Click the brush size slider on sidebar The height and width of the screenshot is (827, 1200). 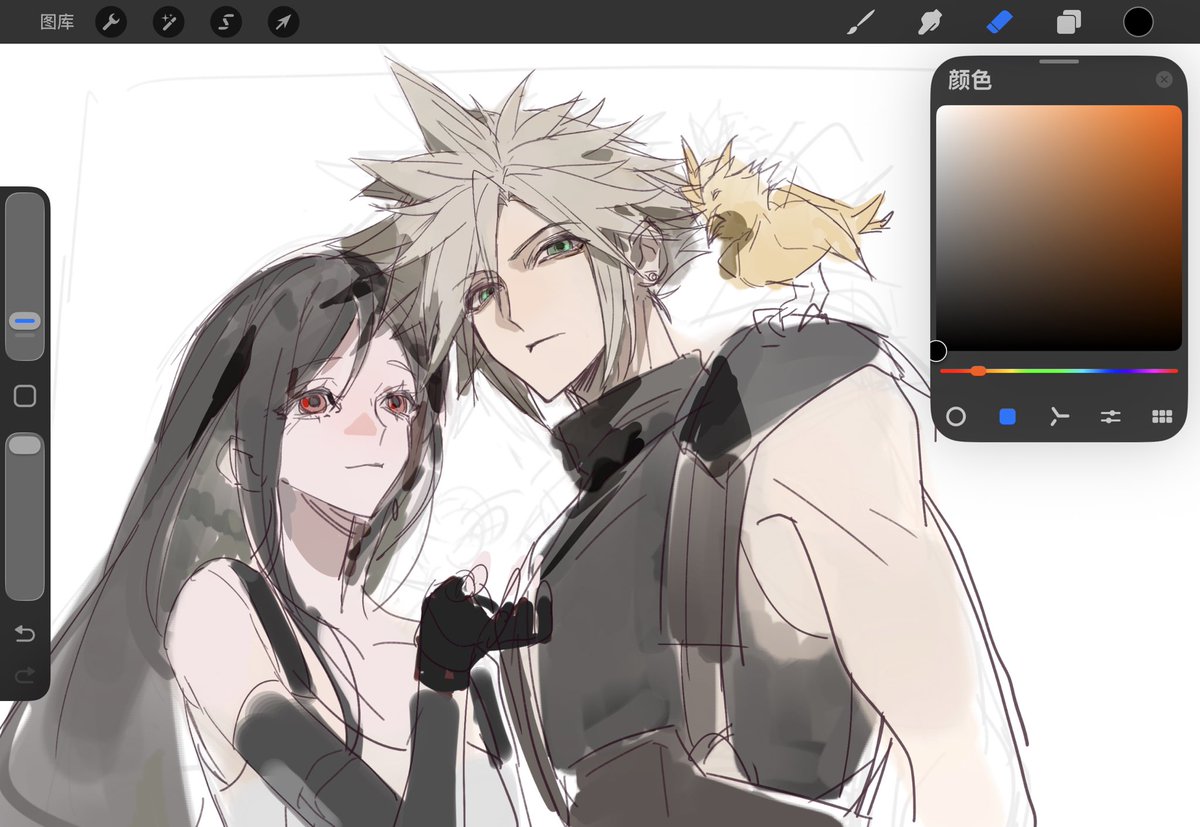[x=25, y=276]
